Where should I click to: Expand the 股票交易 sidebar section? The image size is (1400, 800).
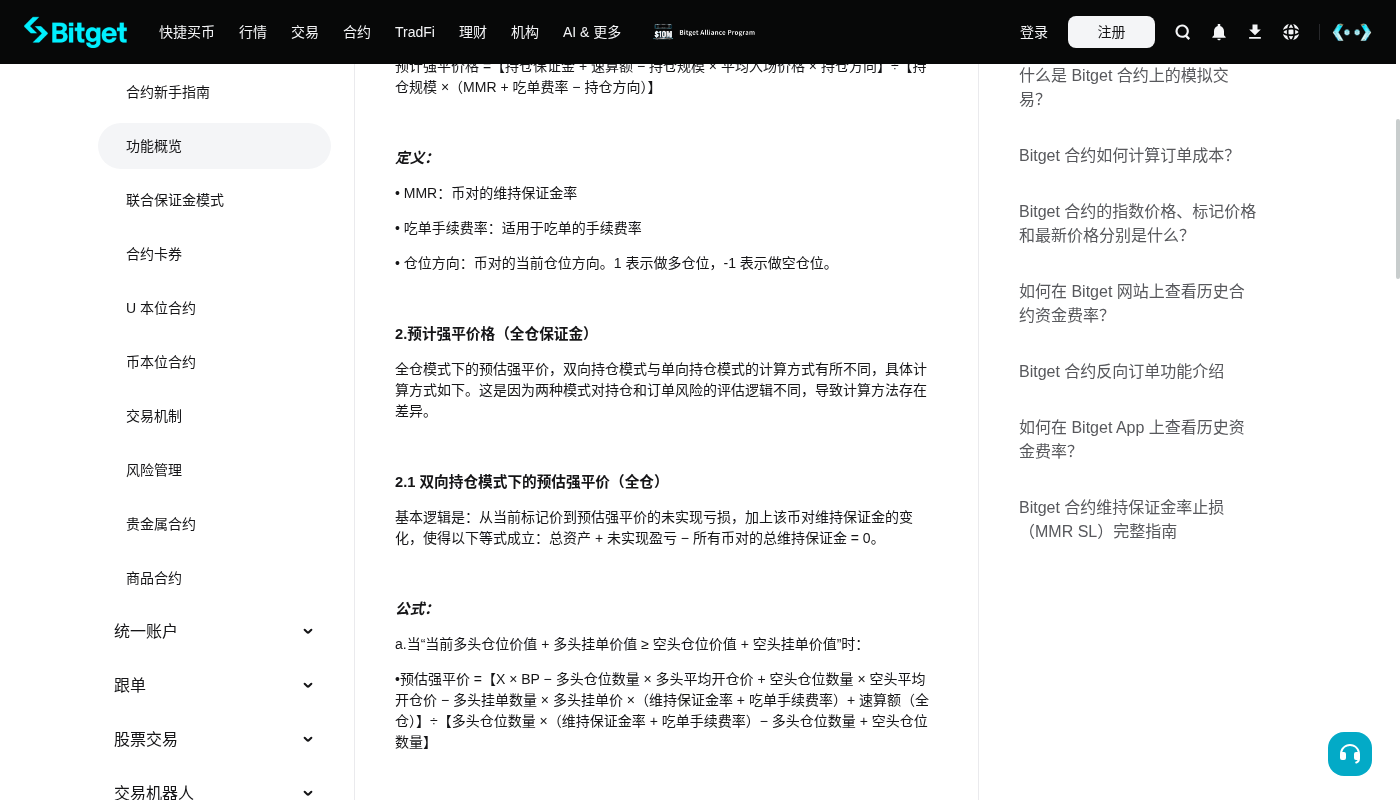[214, 739]
